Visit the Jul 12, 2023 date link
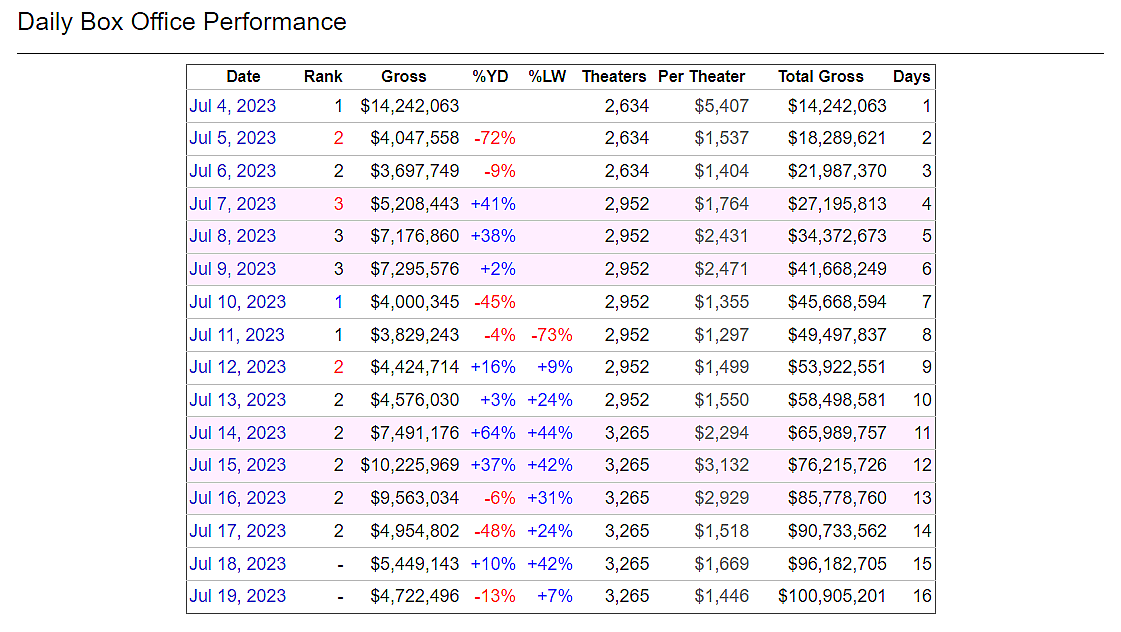Image resolution: width=1121 pixels, height=632 pixels. 237,367
